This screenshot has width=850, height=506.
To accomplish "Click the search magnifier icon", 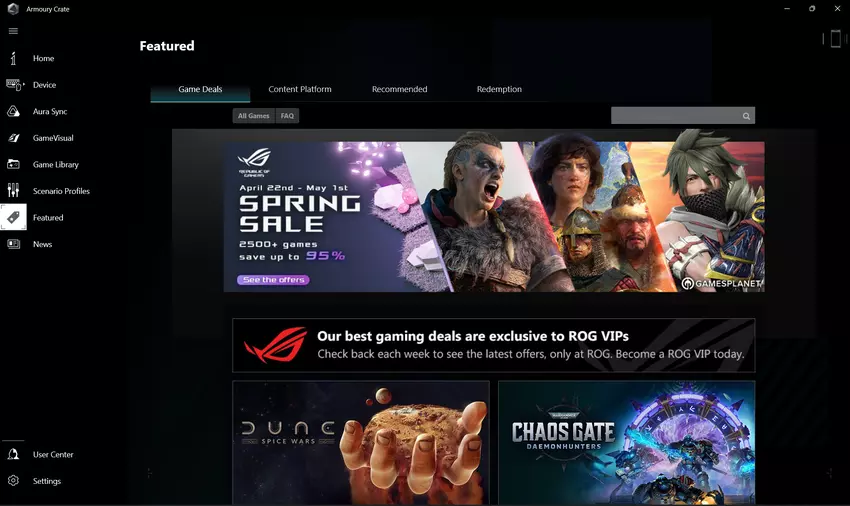I will pyautogui.click(x=746, y=116).
